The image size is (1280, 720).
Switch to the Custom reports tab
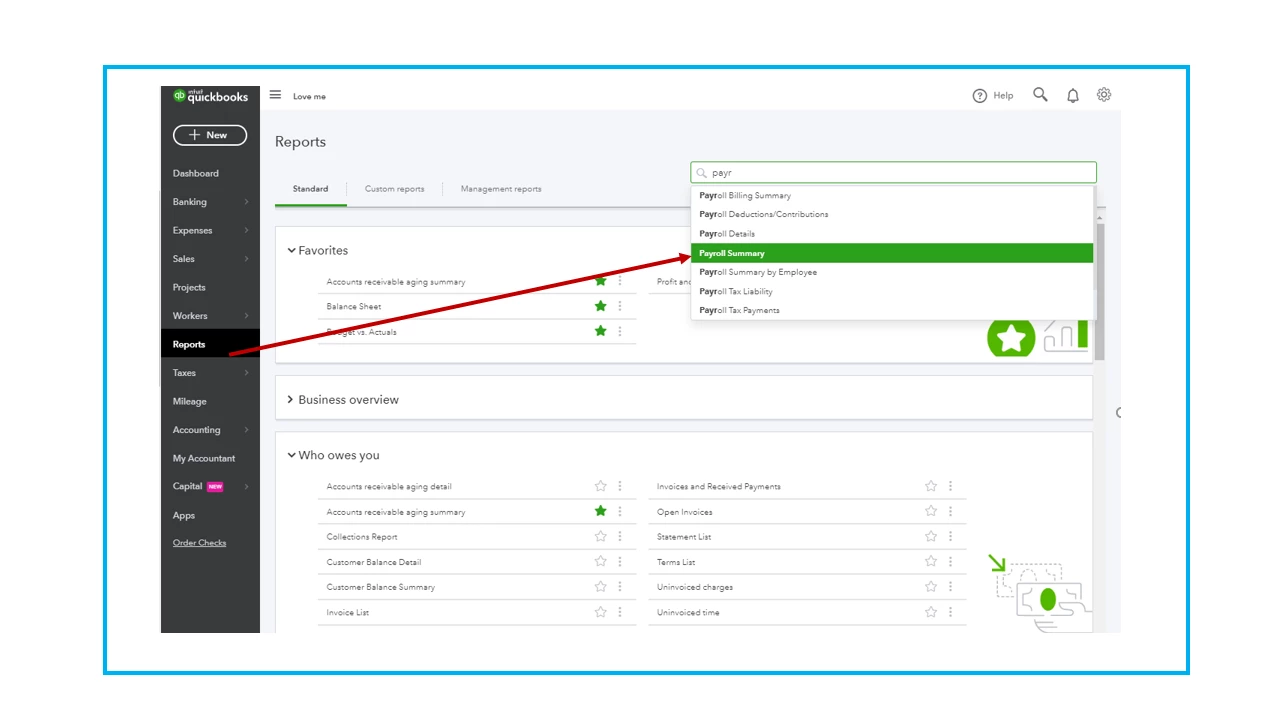pyautogui.click(x=394, y=189)
